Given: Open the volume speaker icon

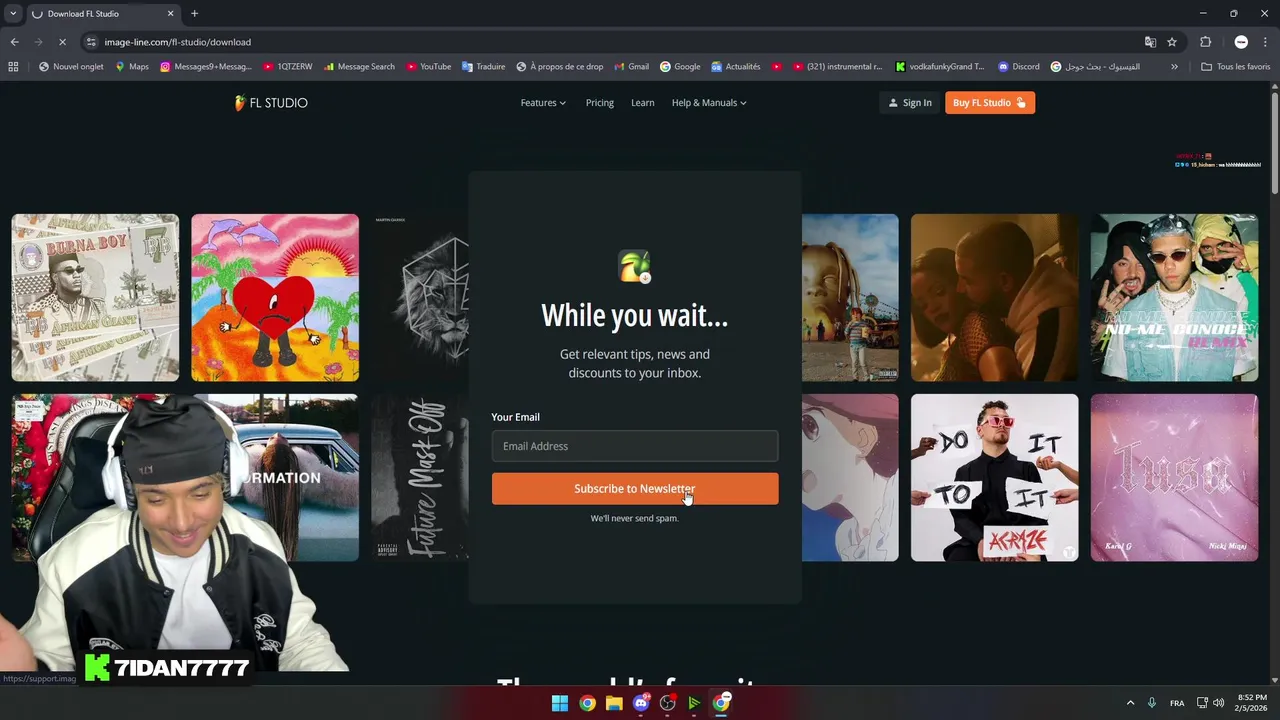Looking at the screenshot, I should tap(1219, 703).
